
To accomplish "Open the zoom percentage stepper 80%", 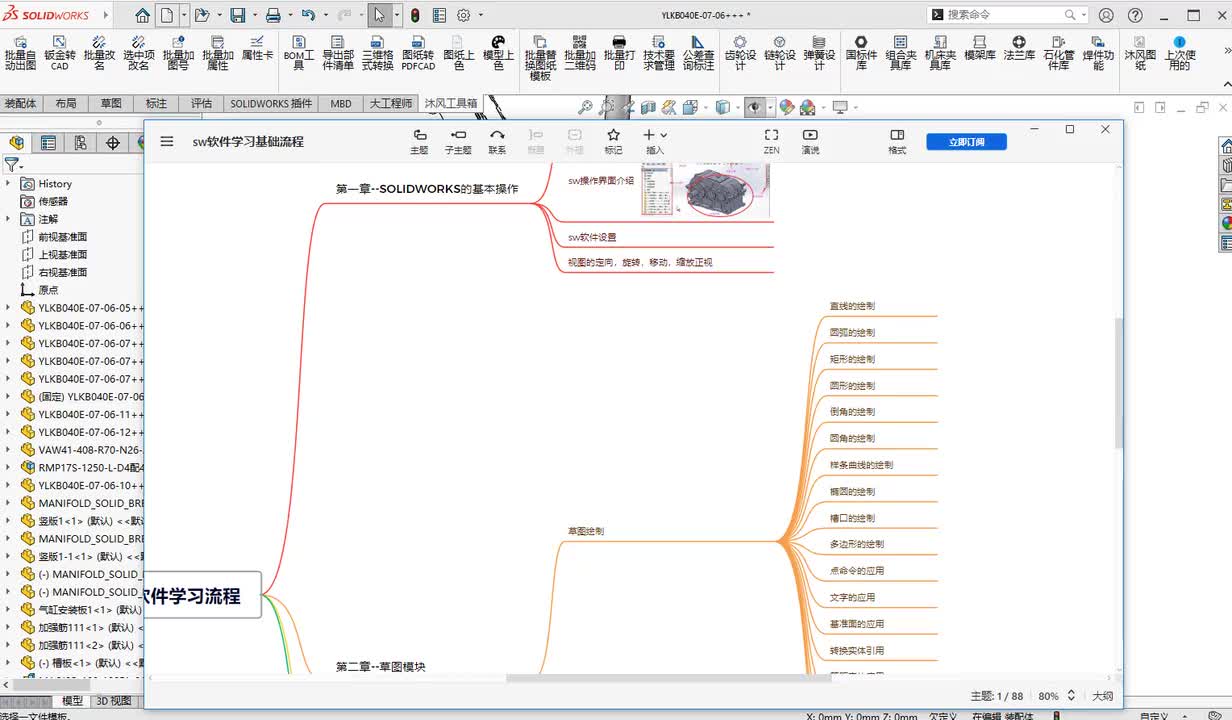I will 1071,695.
